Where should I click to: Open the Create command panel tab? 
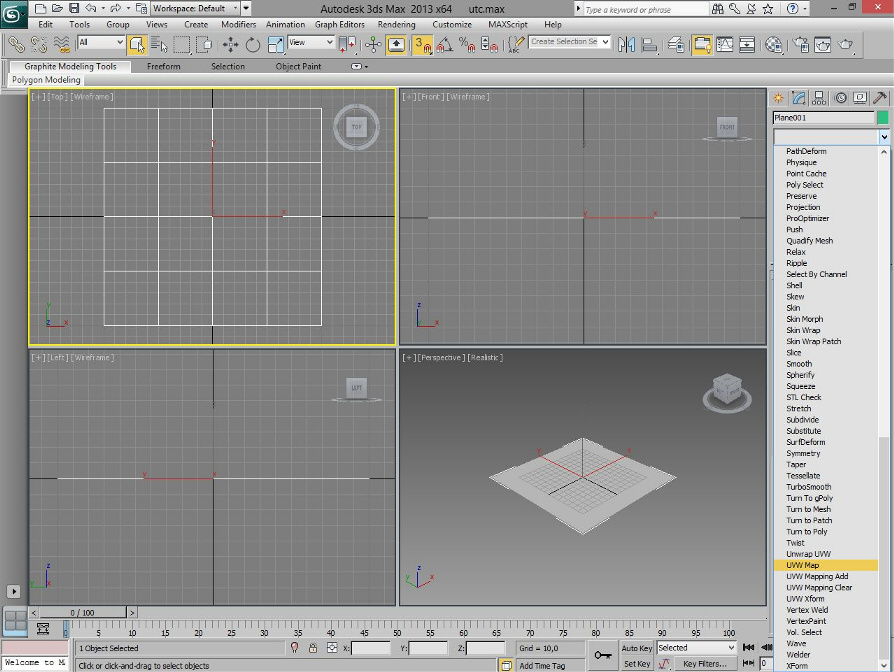click(778, 98)
